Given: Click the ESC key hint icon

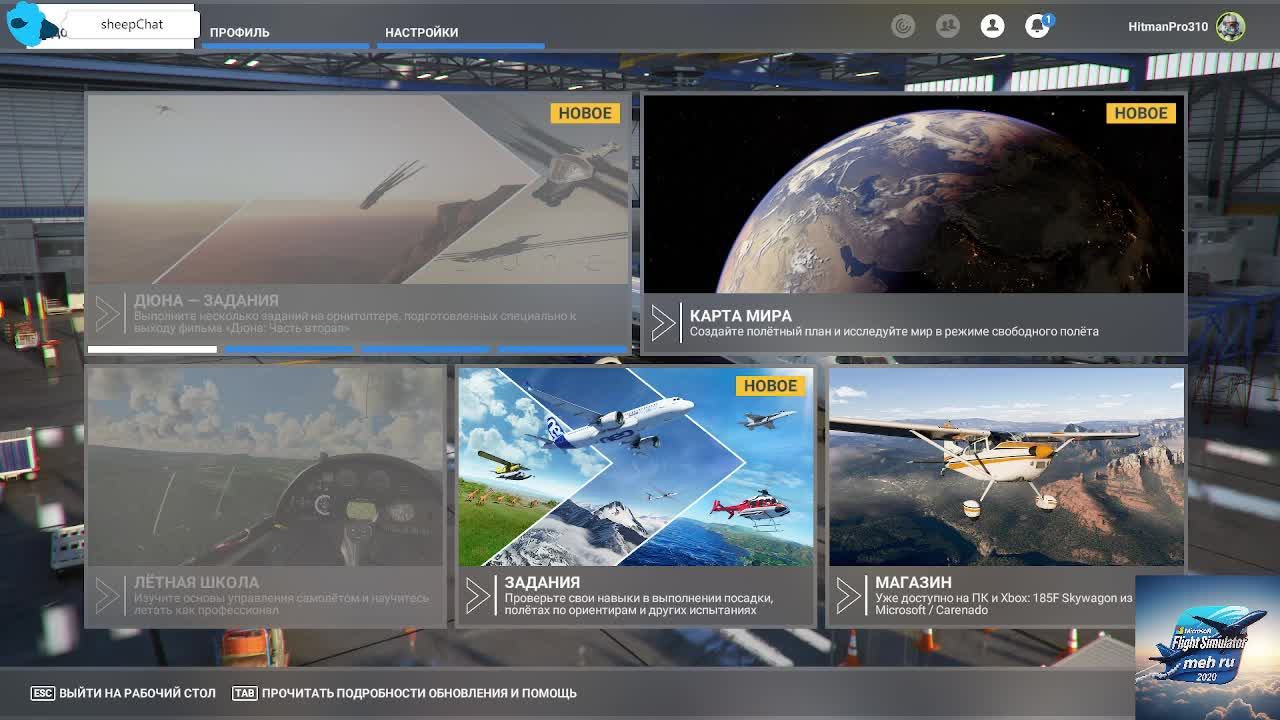Looking at the screenshot, I should tap(42, 693).
